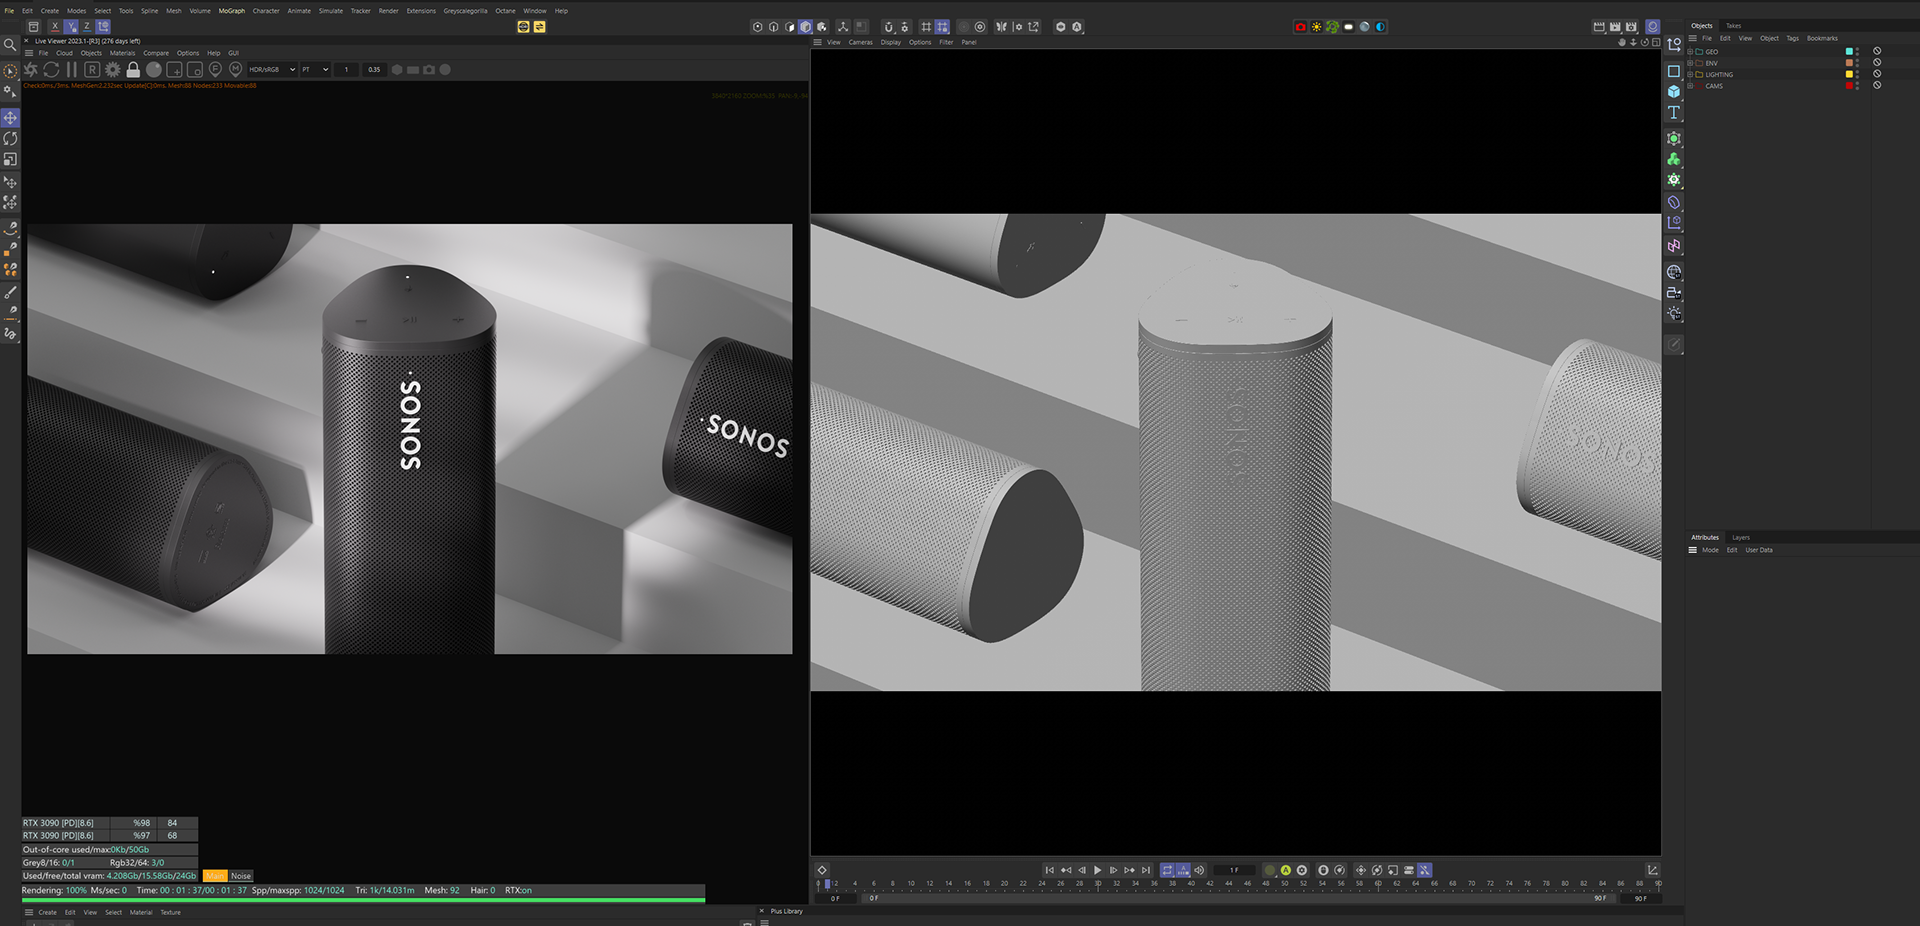Expand the ENV group
Viewport: 1920px width, 926px height.
[1690, 63]
